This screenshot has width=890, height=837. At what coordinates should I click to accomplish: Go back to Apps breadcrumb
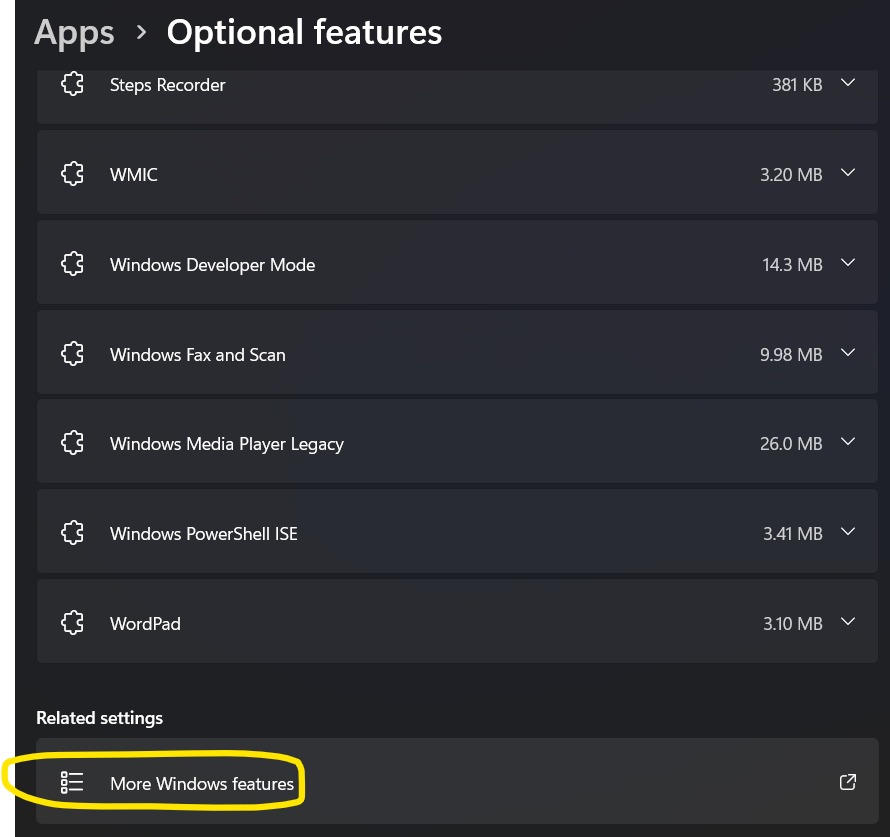74,32
